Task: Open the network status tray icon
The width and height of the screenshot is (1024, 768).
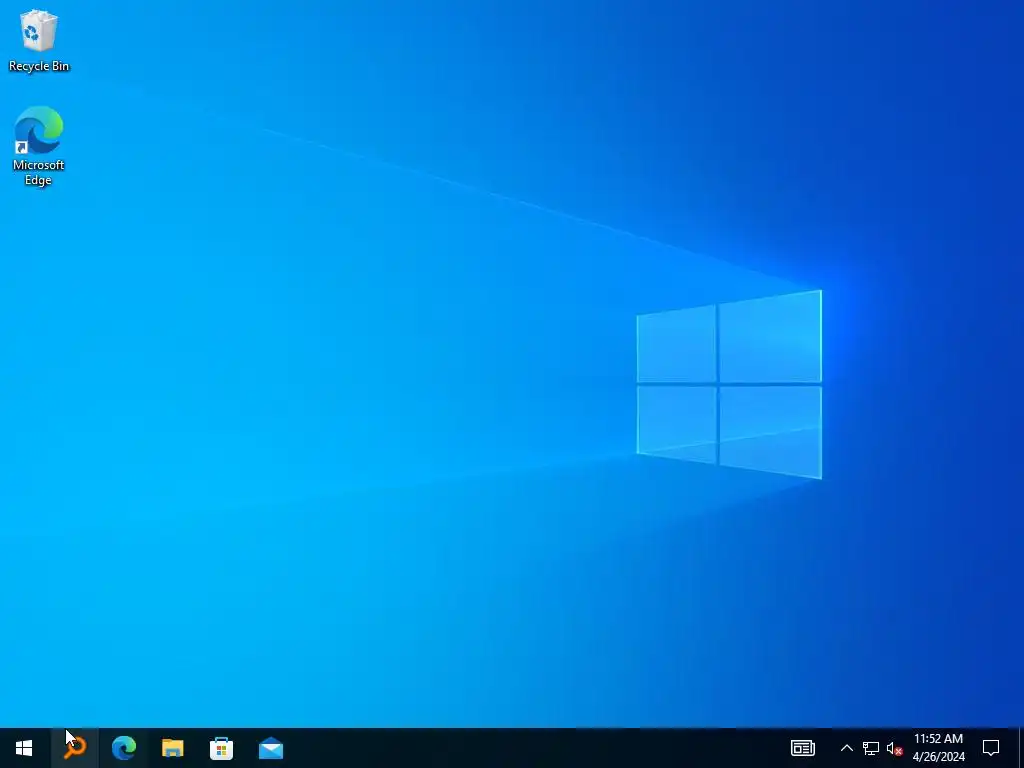Action: click(871, 748)
